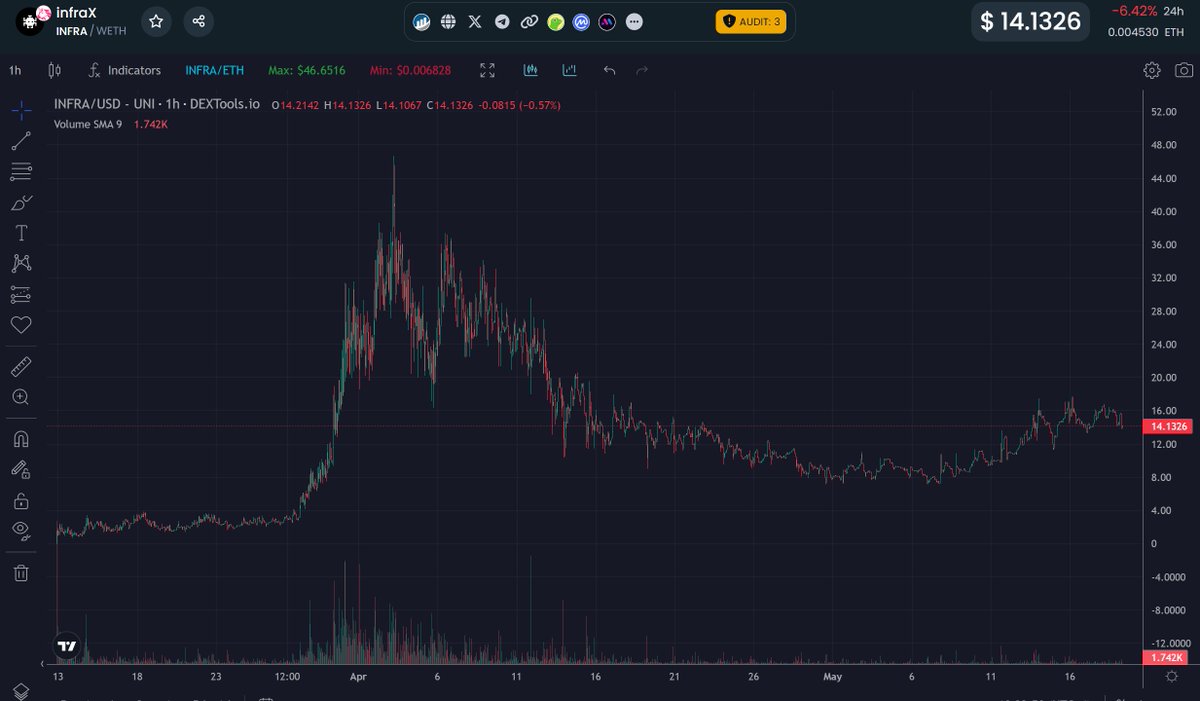Open the green CoinGecko link
Screen dimensions: 1200x701
pos(555,21)
